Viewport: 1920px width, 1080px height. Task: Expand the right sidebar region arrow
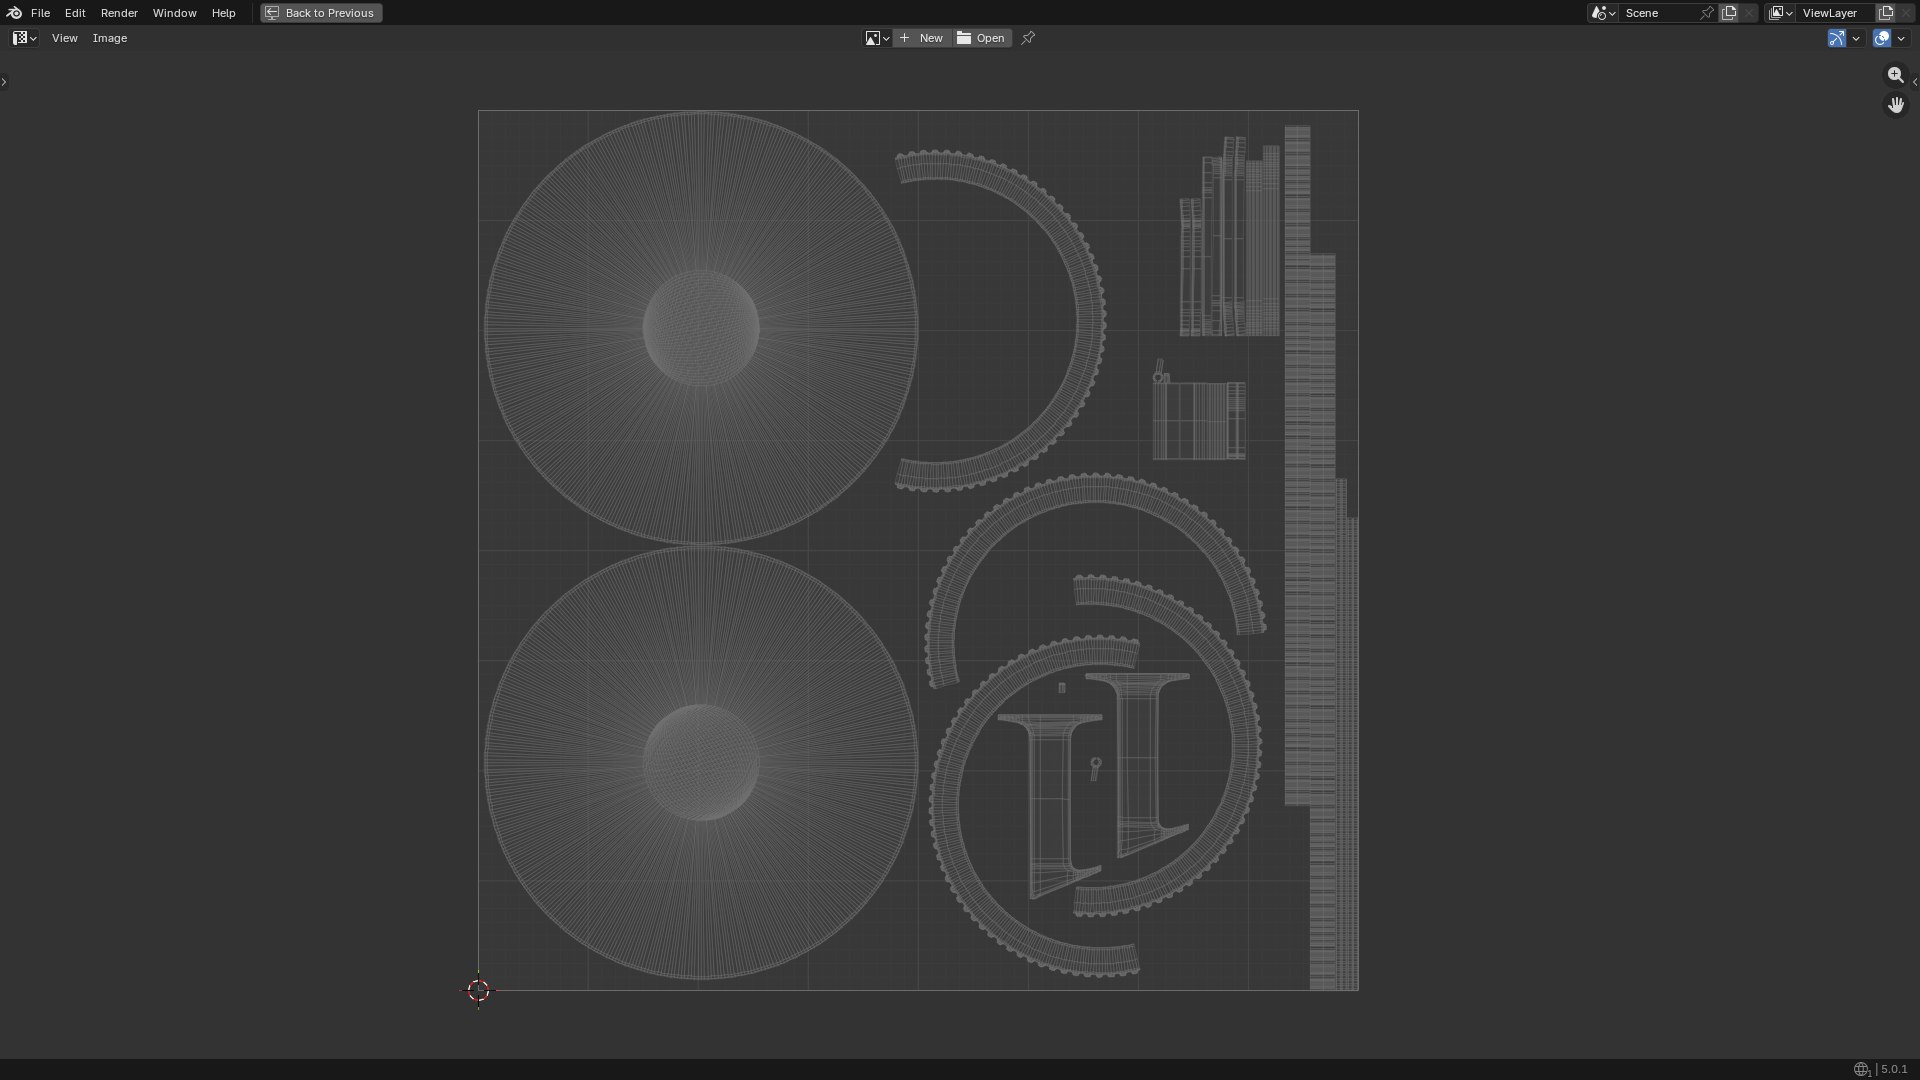(1915, 82)
